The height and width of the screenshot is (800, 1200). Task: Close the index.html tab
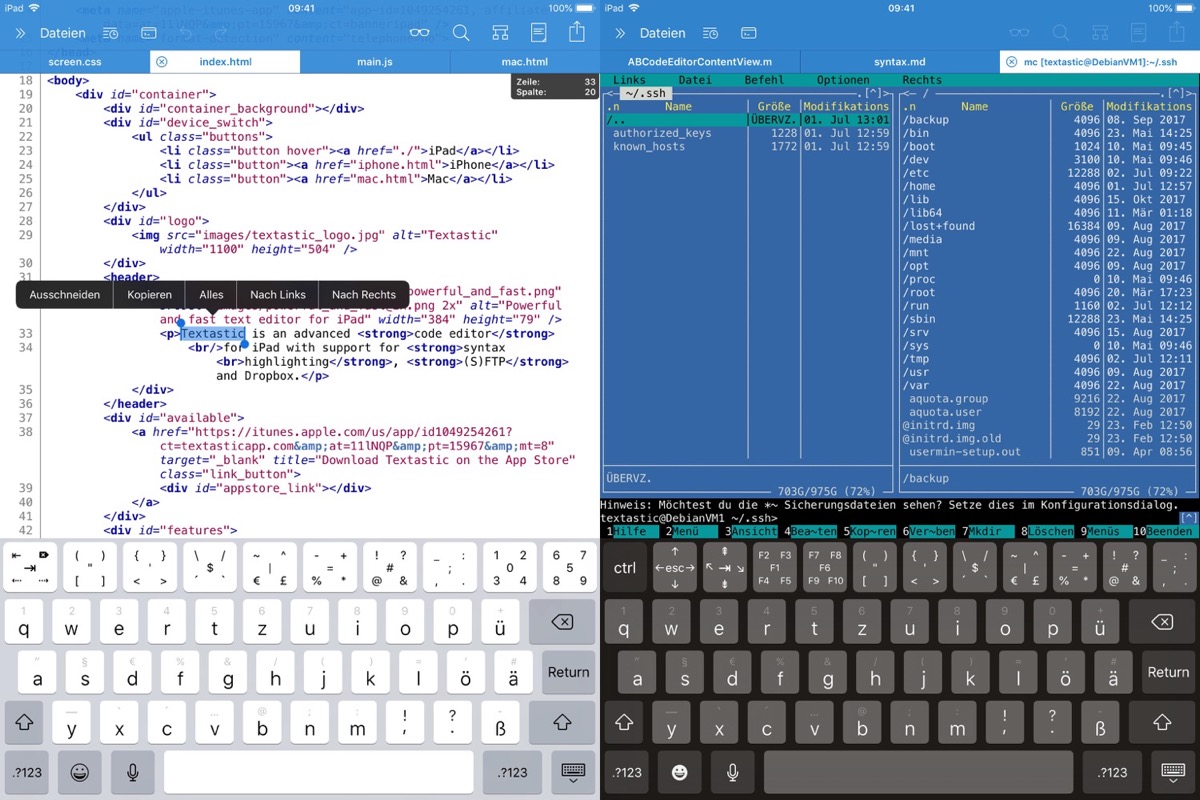(x=162, y=62)
